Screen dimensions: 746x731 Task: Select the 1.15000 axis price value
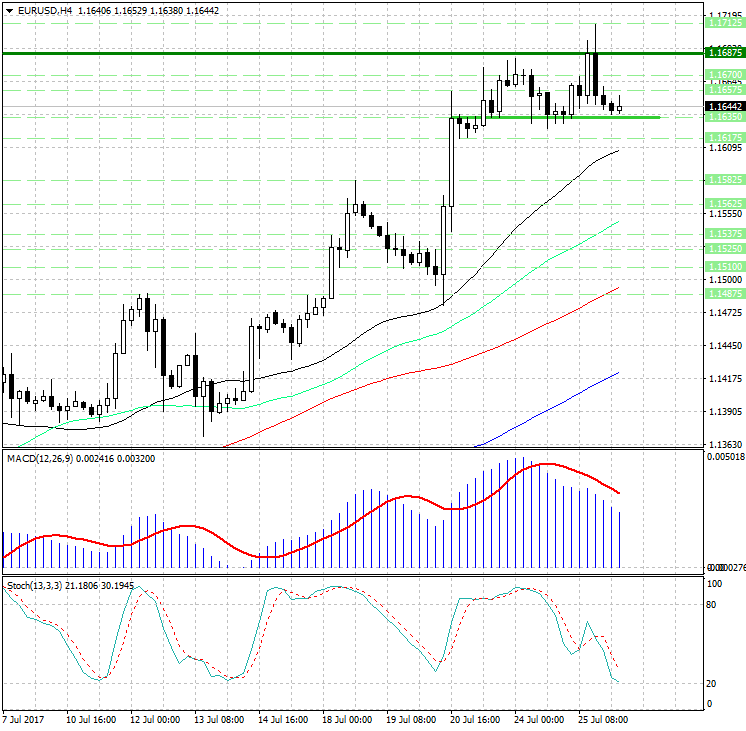(725, 279)
